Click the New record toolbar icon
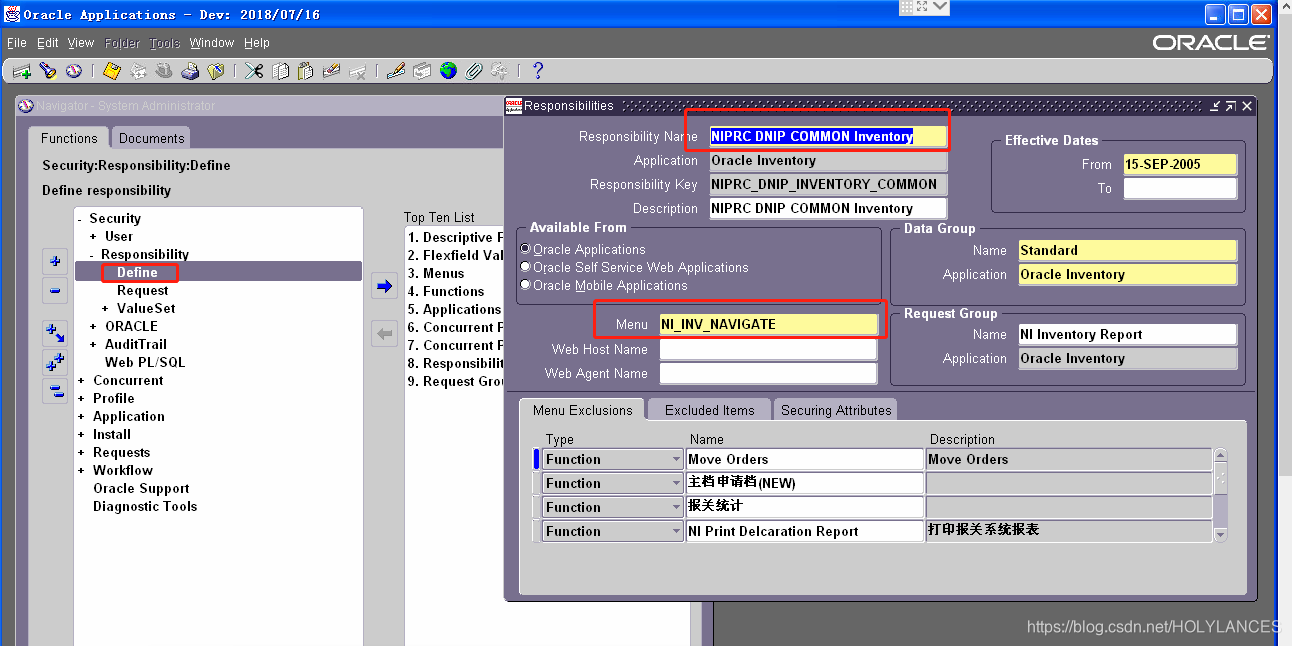1292x646 pixels. [22, 71]
